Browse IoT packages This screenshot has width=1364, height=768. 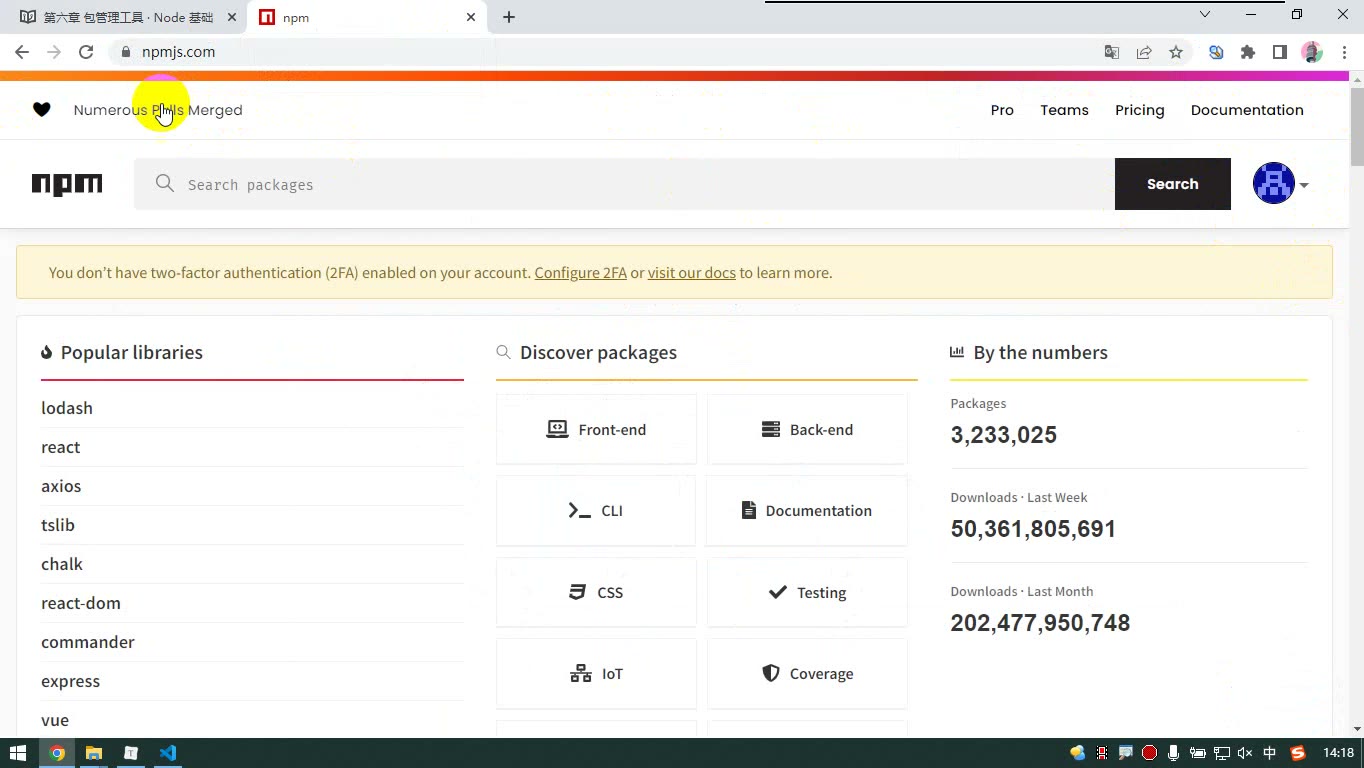[596, 674]
